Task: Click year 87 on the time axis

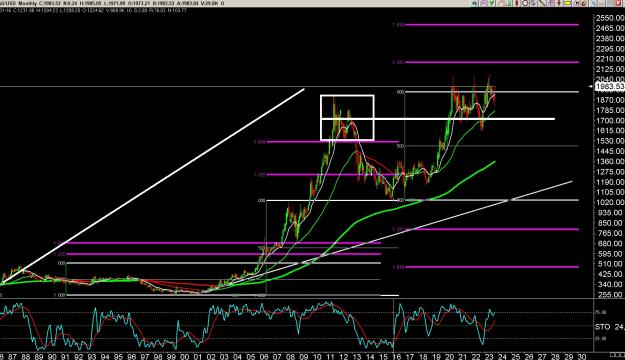Action: point(12,356)
